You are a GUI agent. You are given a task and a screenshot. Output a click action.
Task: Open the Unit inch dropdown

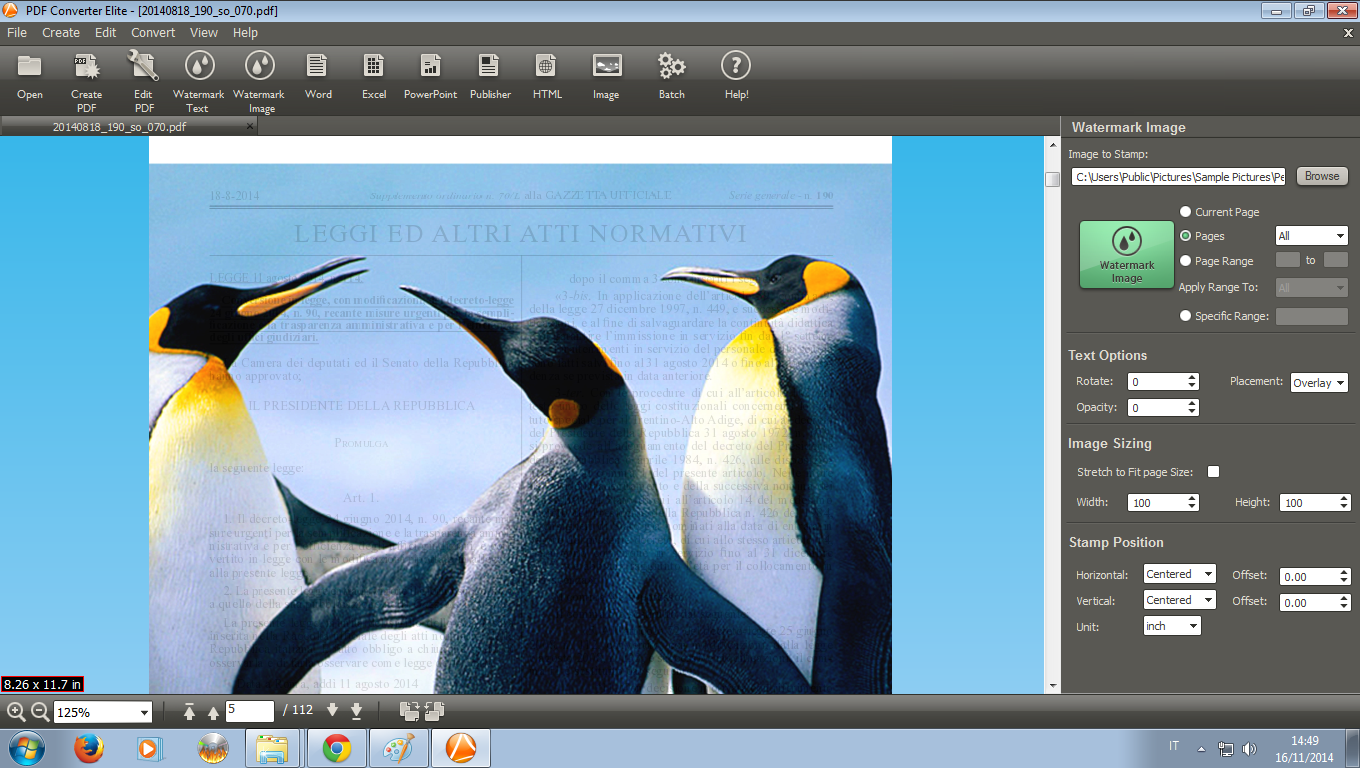(x=1172, y=626)
